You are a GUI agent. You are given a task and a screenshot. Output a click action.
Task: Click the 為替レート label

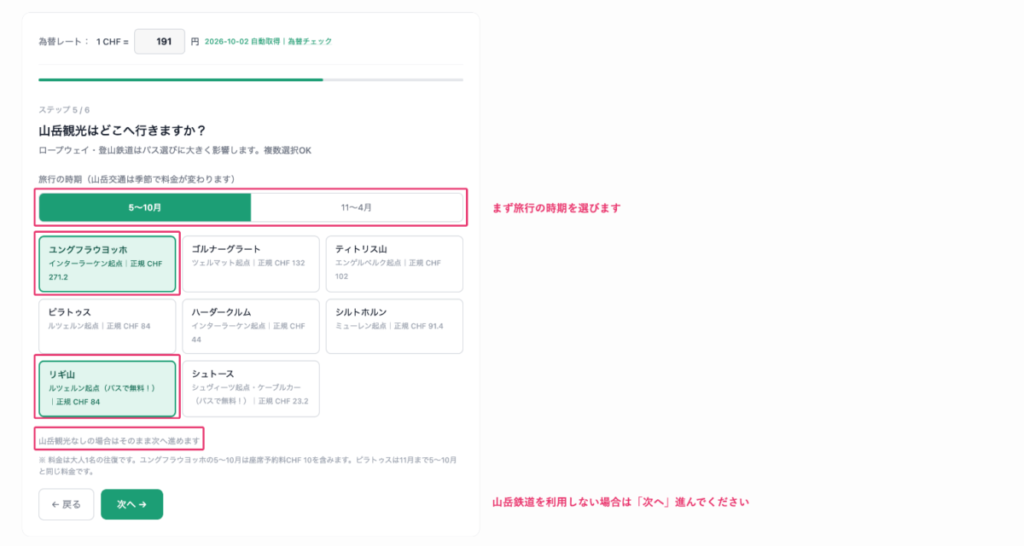point(63,41)
